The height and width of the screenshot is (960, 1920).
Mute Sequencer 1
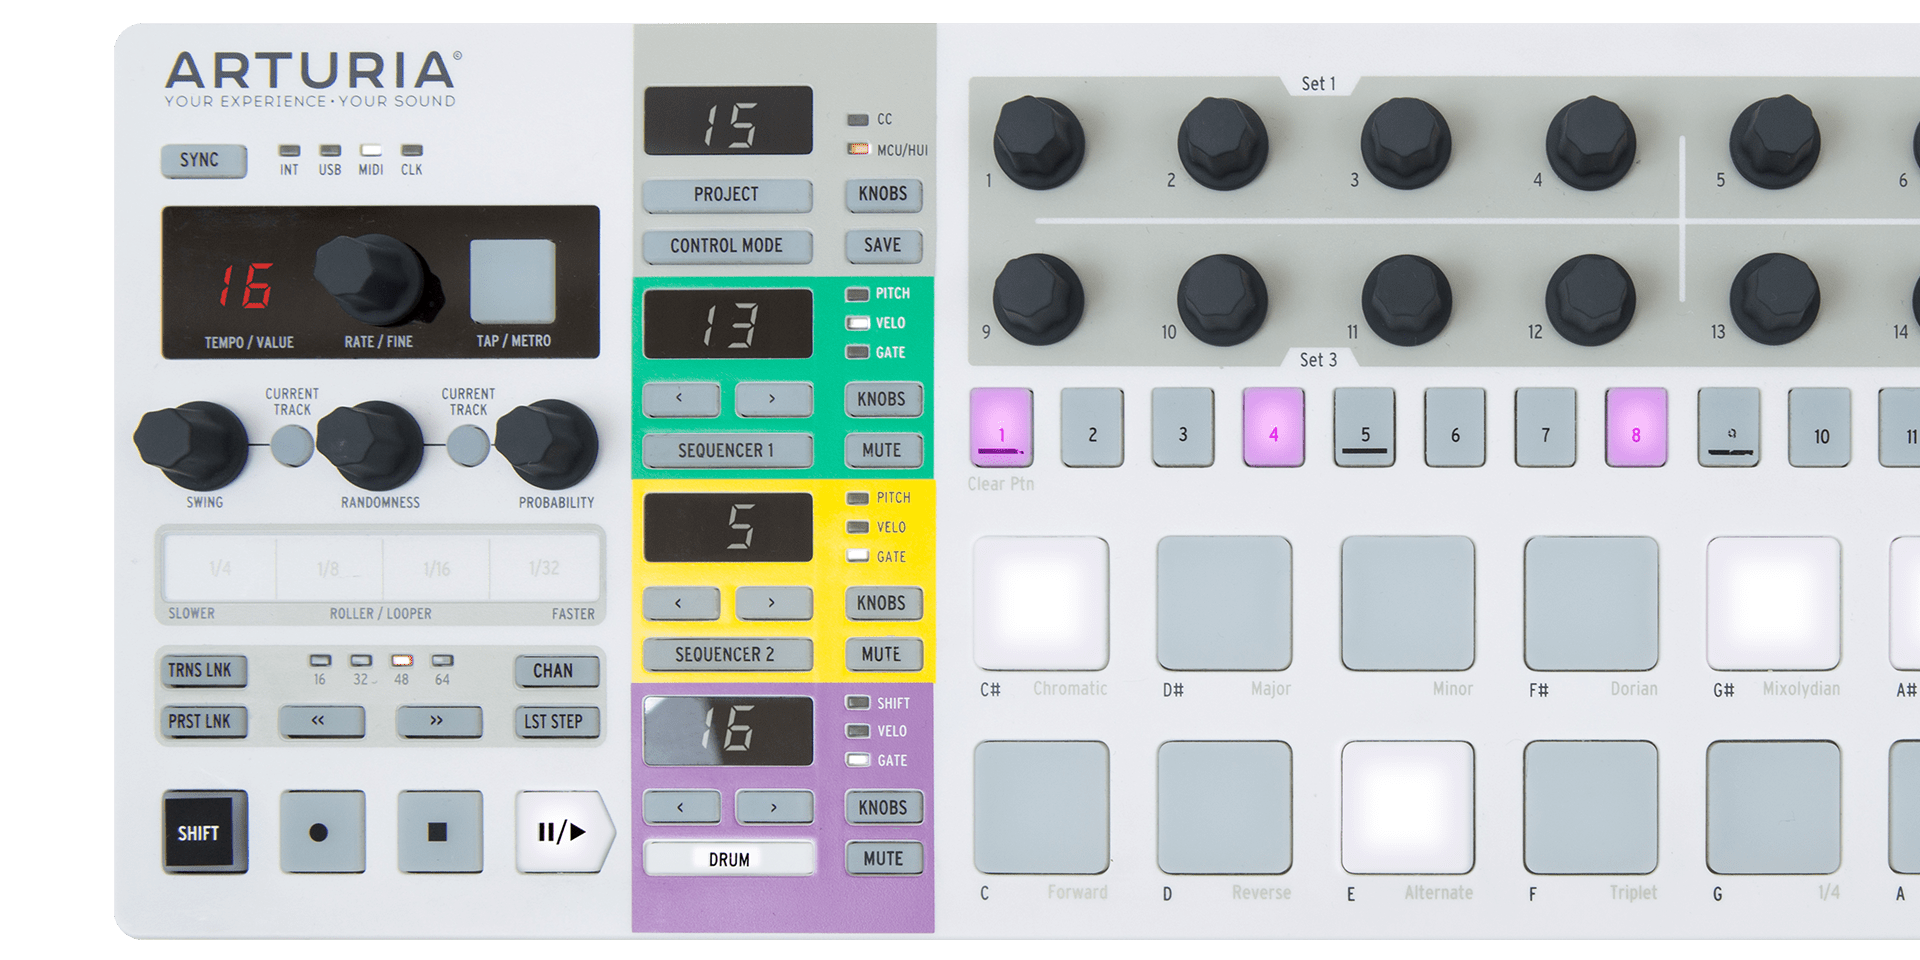(883, 450)
